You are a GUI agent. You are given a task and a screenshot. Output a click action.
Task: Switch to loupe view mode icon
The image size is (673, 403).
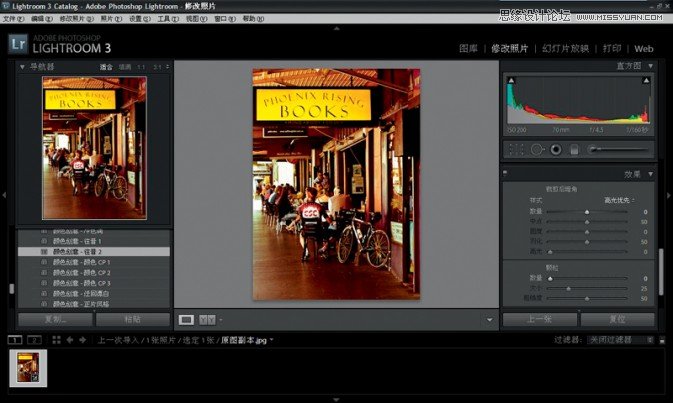186,320
